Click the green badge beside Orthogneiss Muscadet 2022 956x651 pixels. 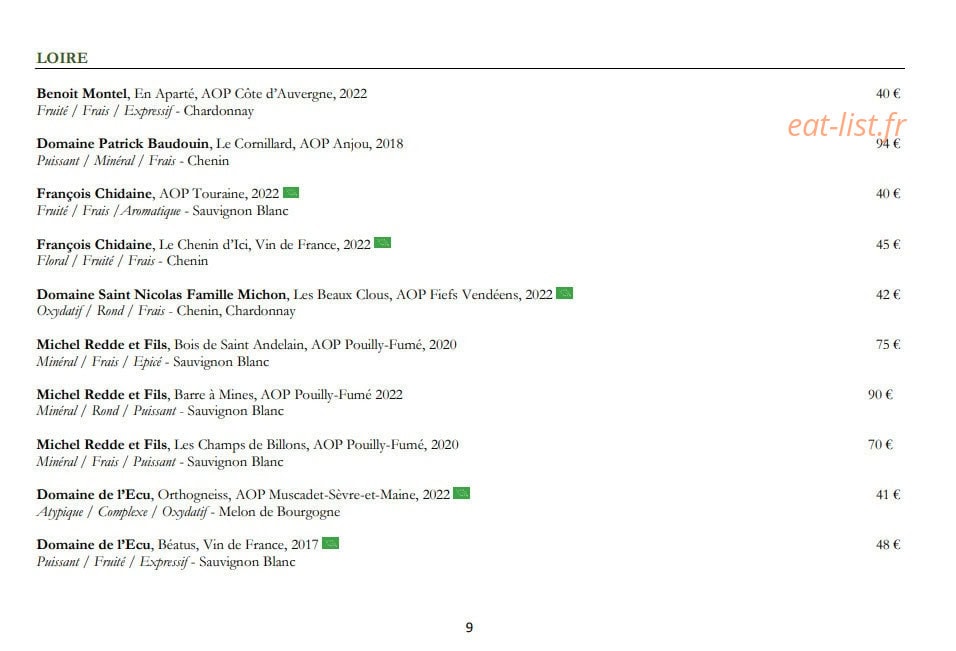coord(462,493)
